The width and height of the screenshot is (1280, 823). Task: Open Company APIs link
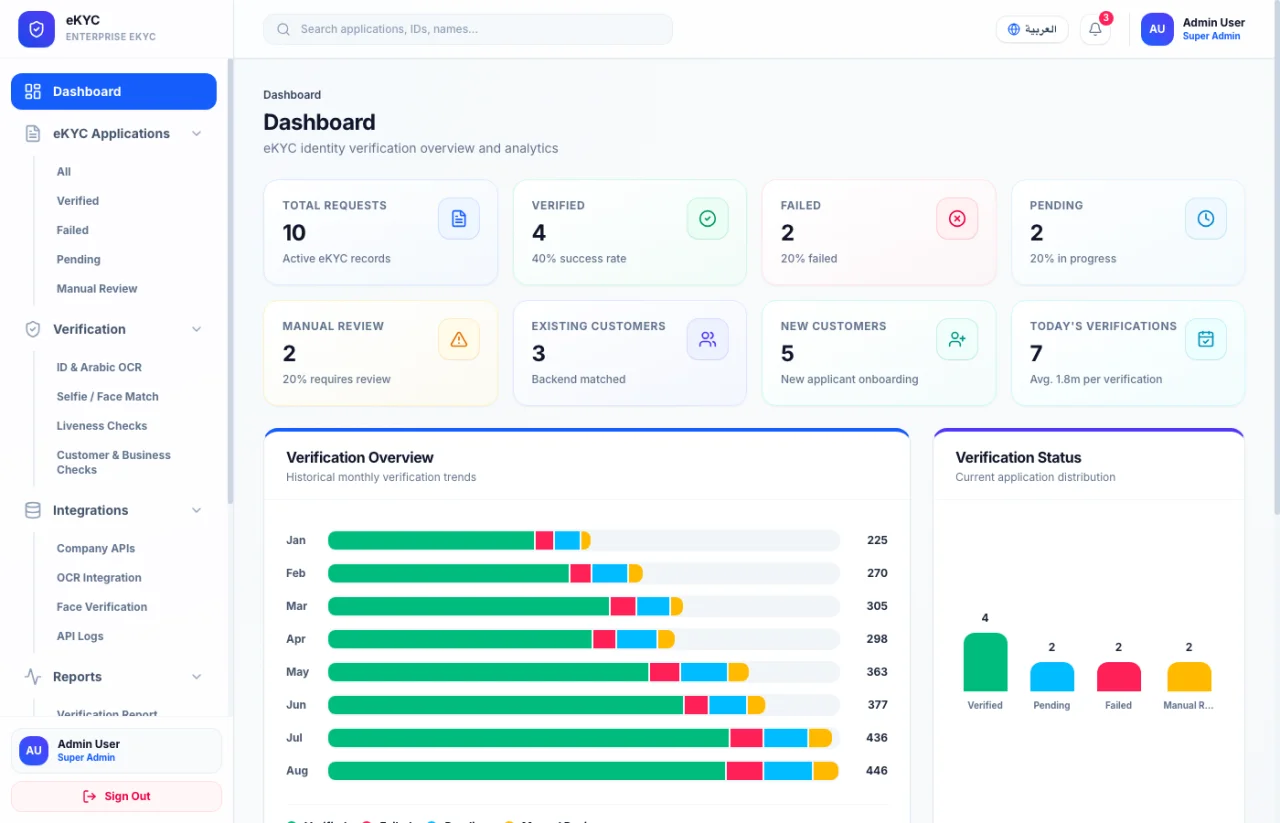(x=96, y=548)
